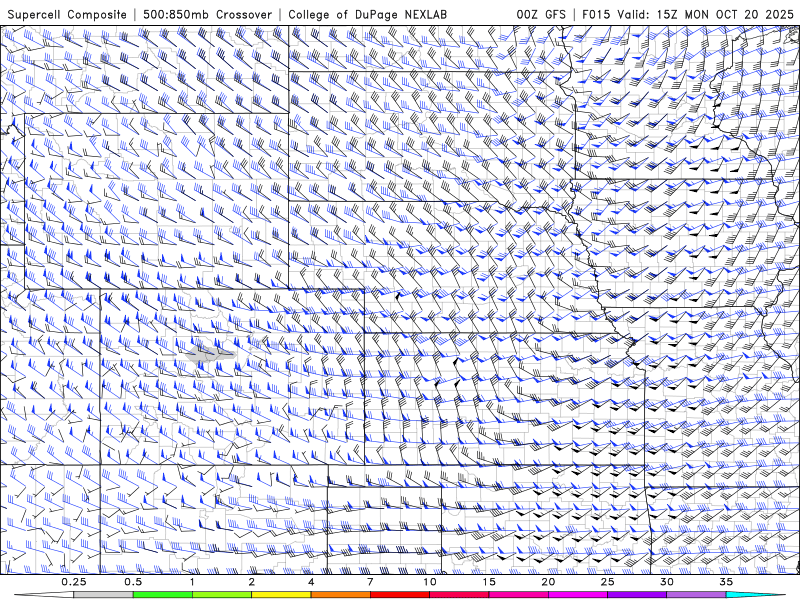Click the "10" legend value
The width and height of the screenshot is (800, 600).
coord(430,582)
